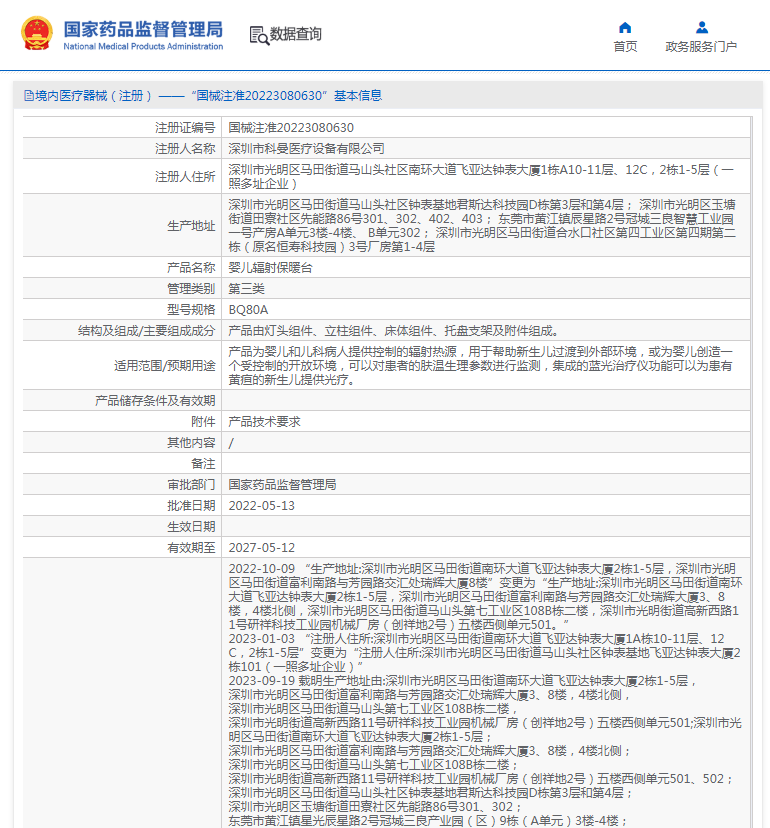This screenshot has height=828, width=770.
Task: Select the 2022-10-09 change record entry
Action: coord(485,597)
